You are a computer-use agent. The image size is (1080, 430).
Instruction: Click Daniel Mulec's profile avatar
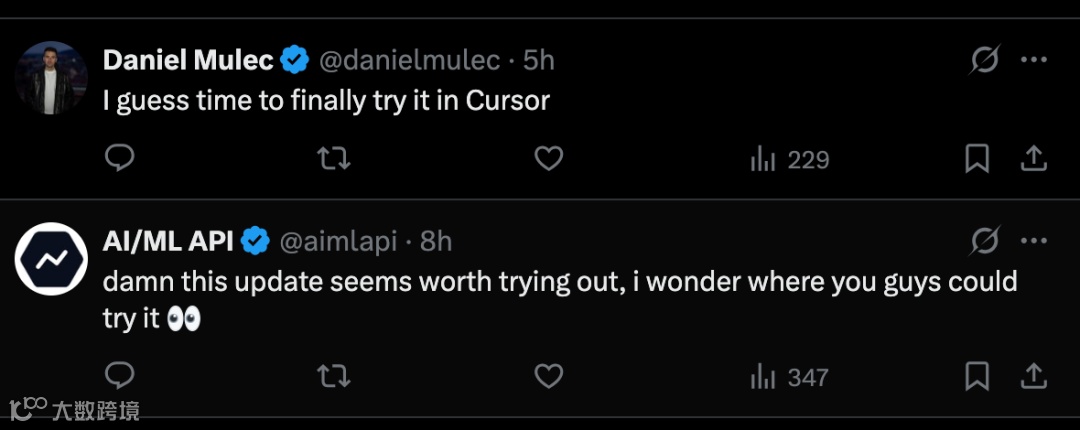tap(51, 77)
